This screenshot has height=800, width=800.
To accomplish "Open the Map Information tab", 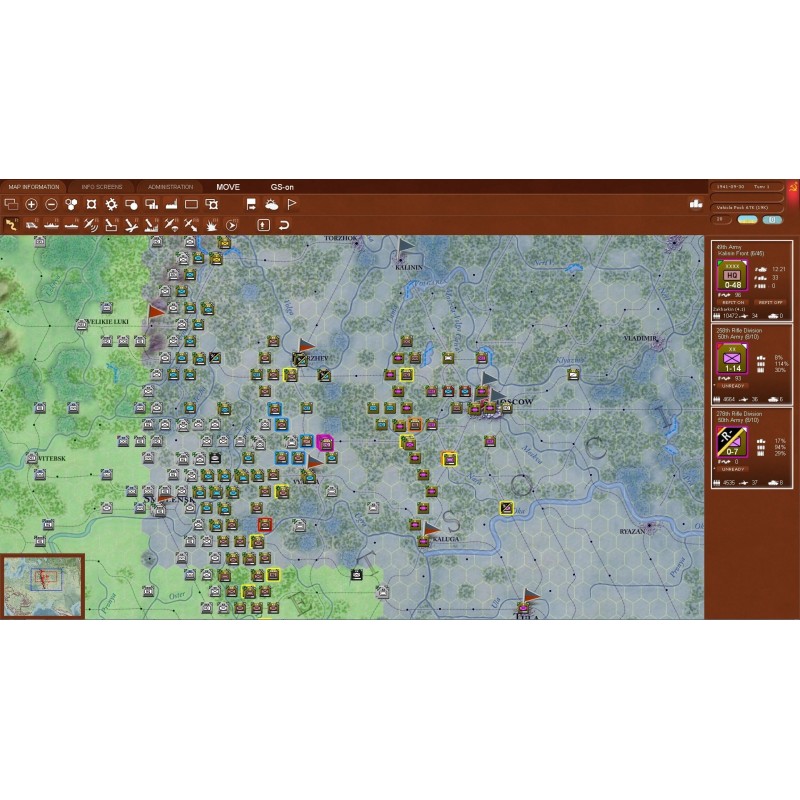I will (x=34, y=187).
